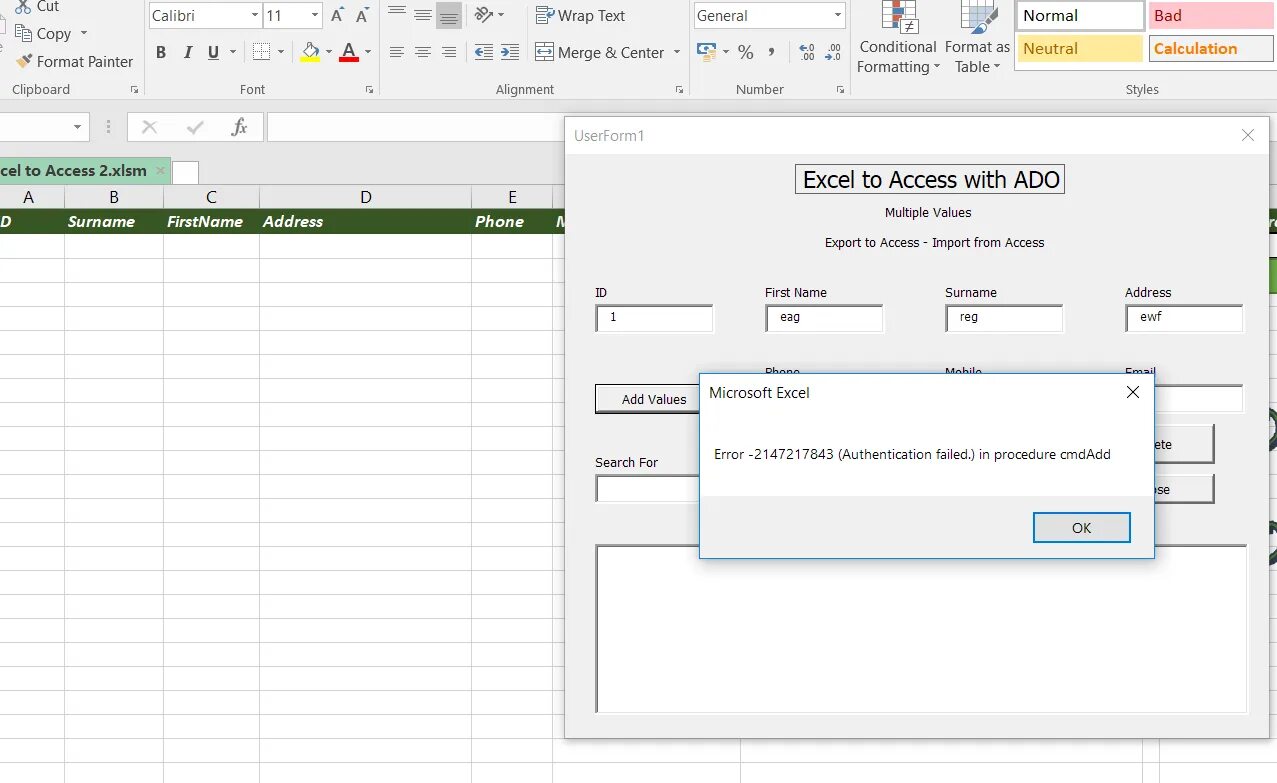Select Middle Align icon
This screenshot has height=783, width=1277.
click(423, 15)
